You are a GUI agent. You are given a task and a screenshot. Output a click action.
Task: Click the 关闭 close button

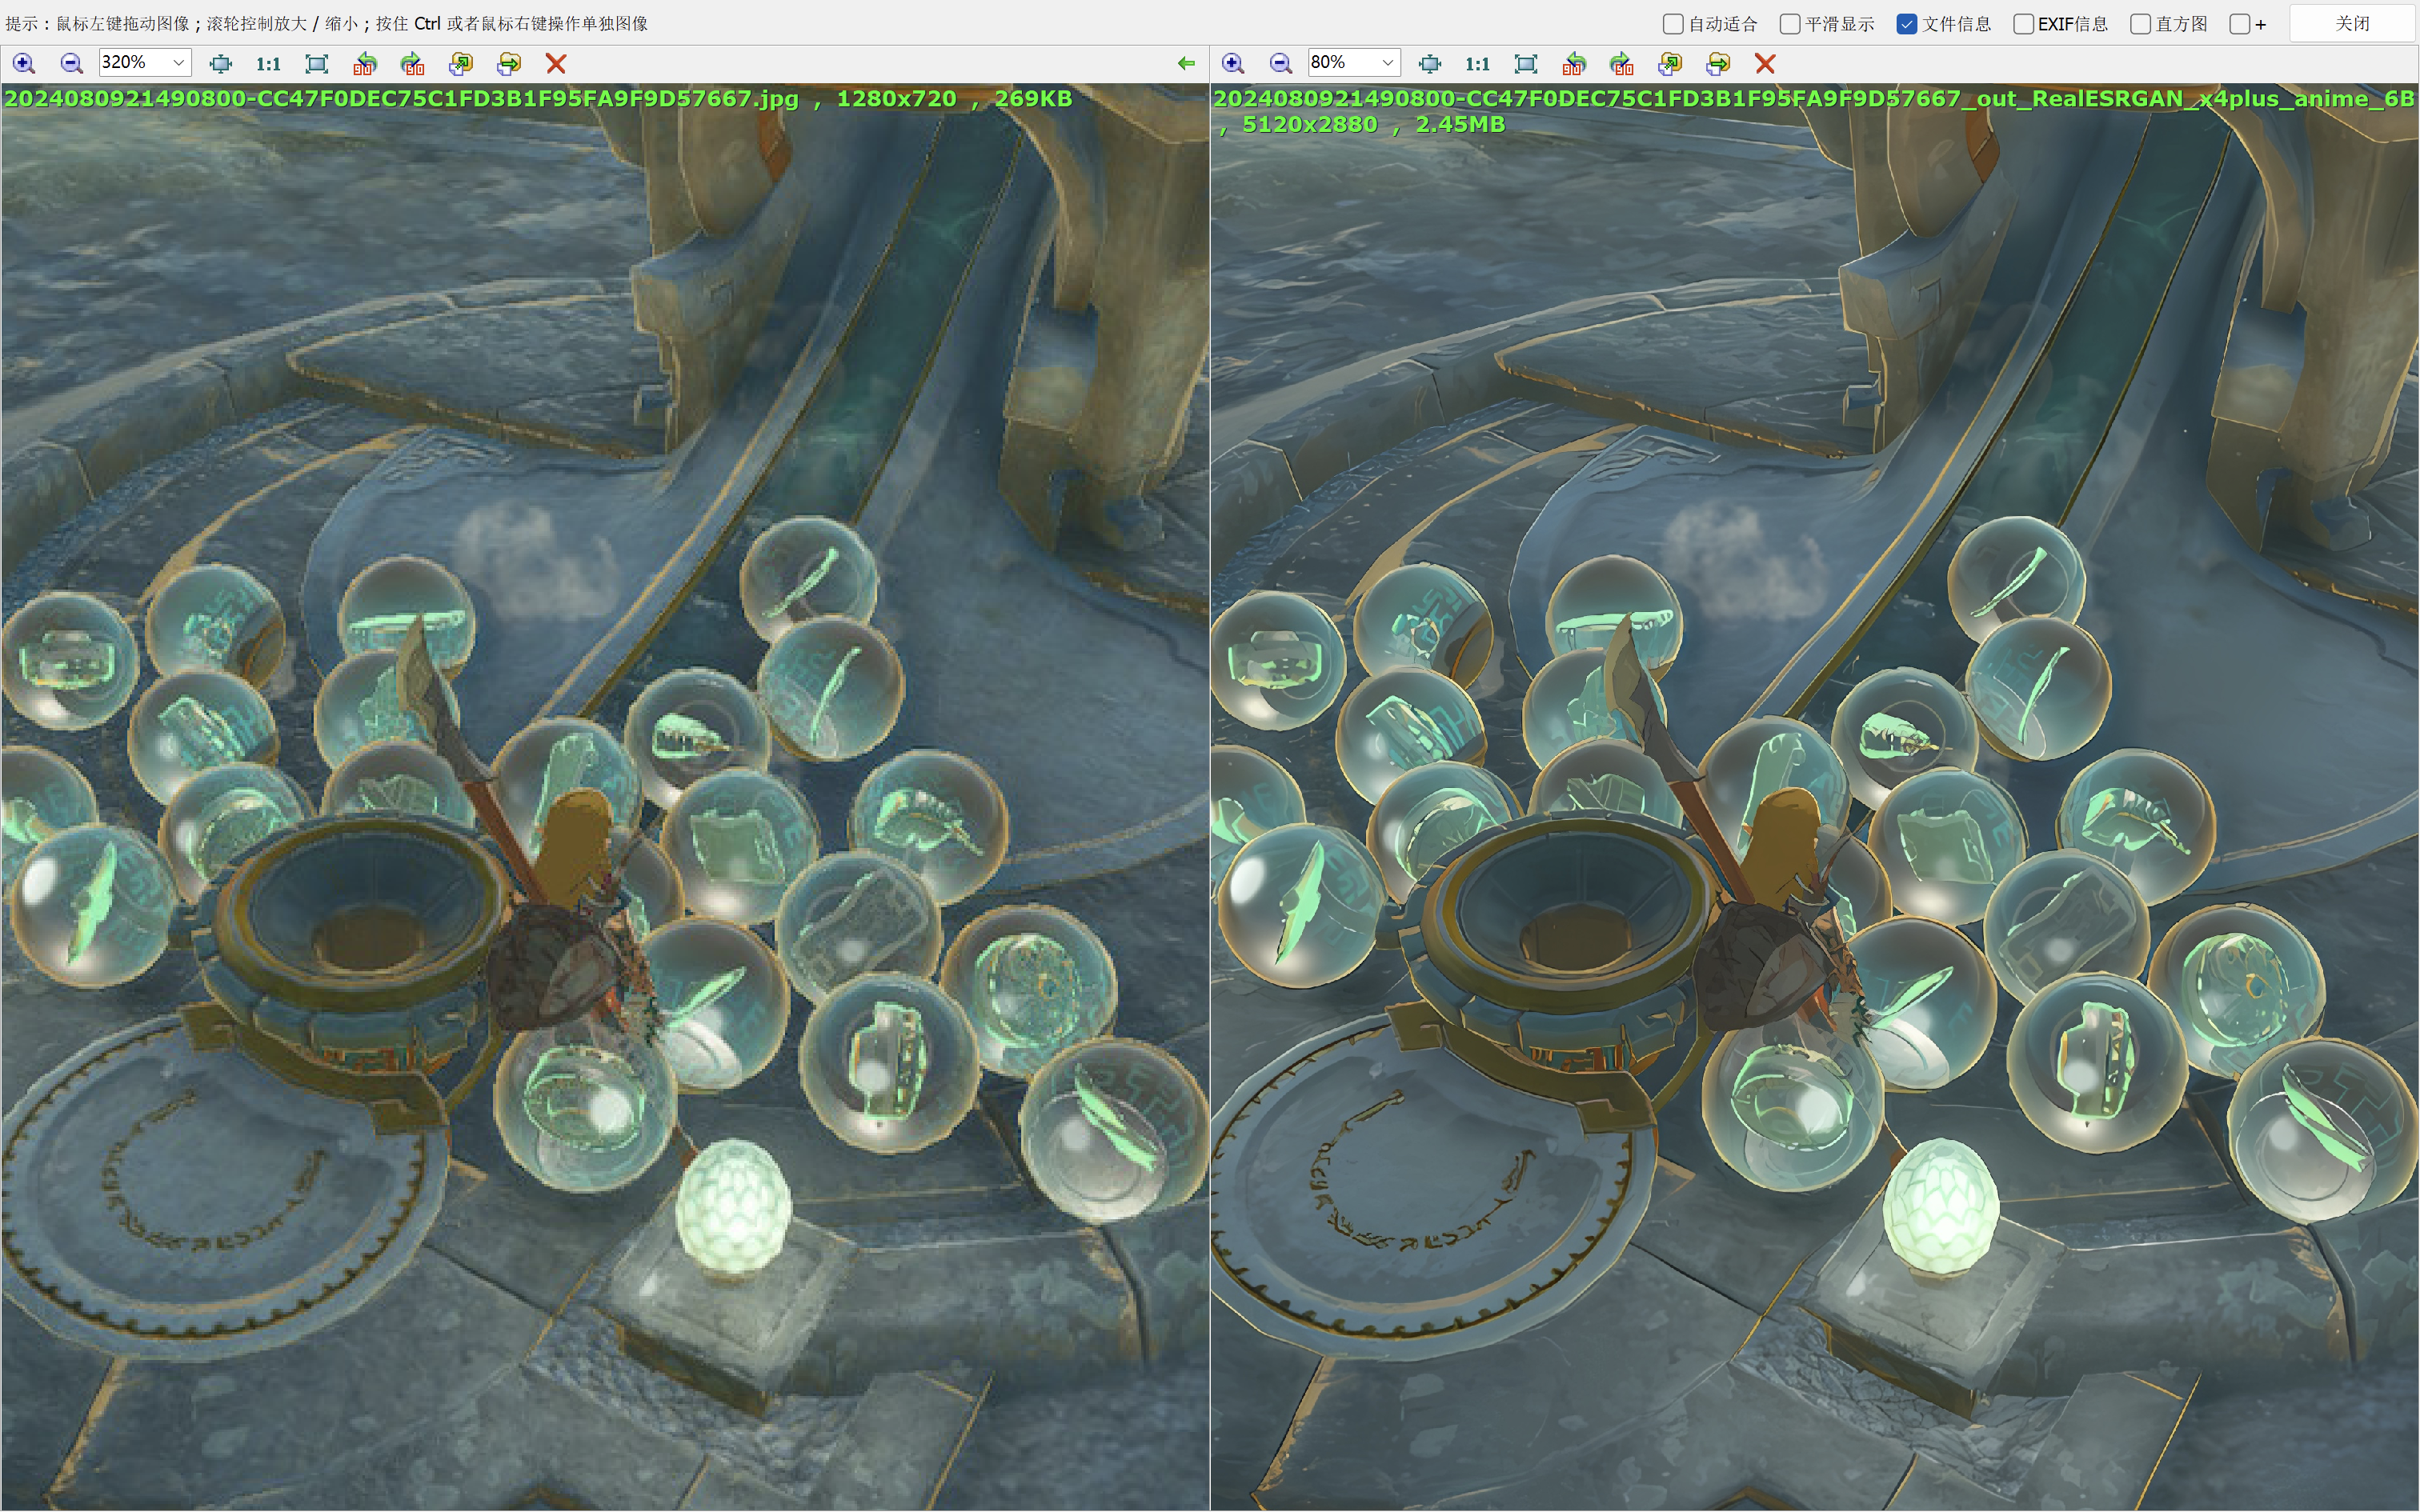pyautogui.click(x=2352, y=23)
